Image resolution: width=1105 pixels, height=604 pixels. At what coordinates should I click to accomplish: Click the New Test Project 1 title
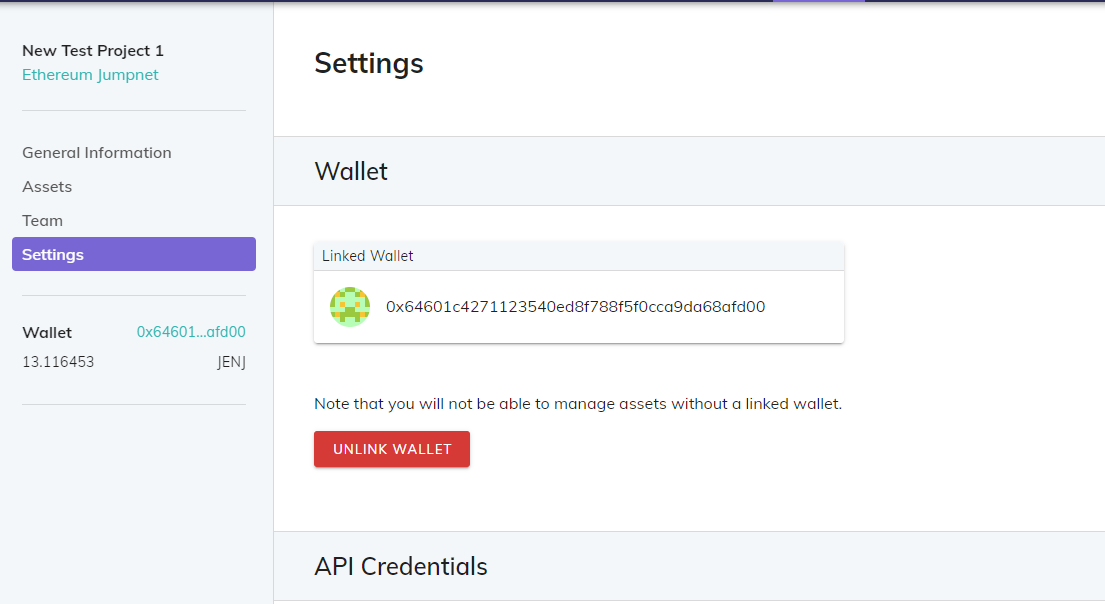[93, 51]
